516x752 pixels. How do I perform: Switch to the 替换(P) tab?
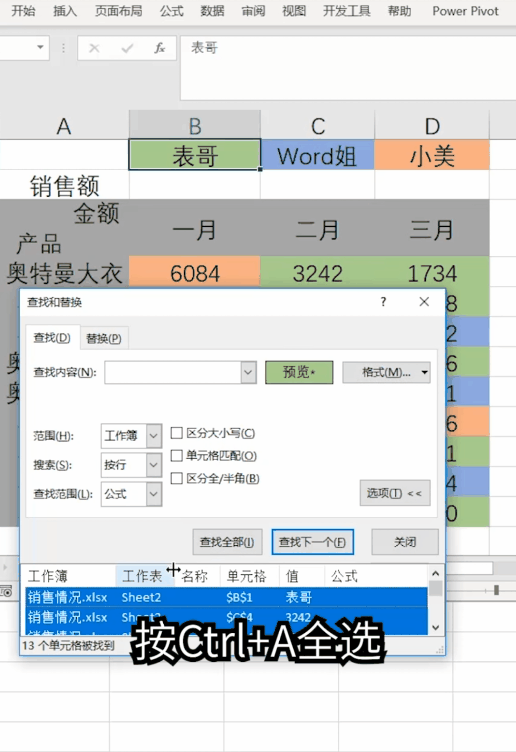coord(104,339)
